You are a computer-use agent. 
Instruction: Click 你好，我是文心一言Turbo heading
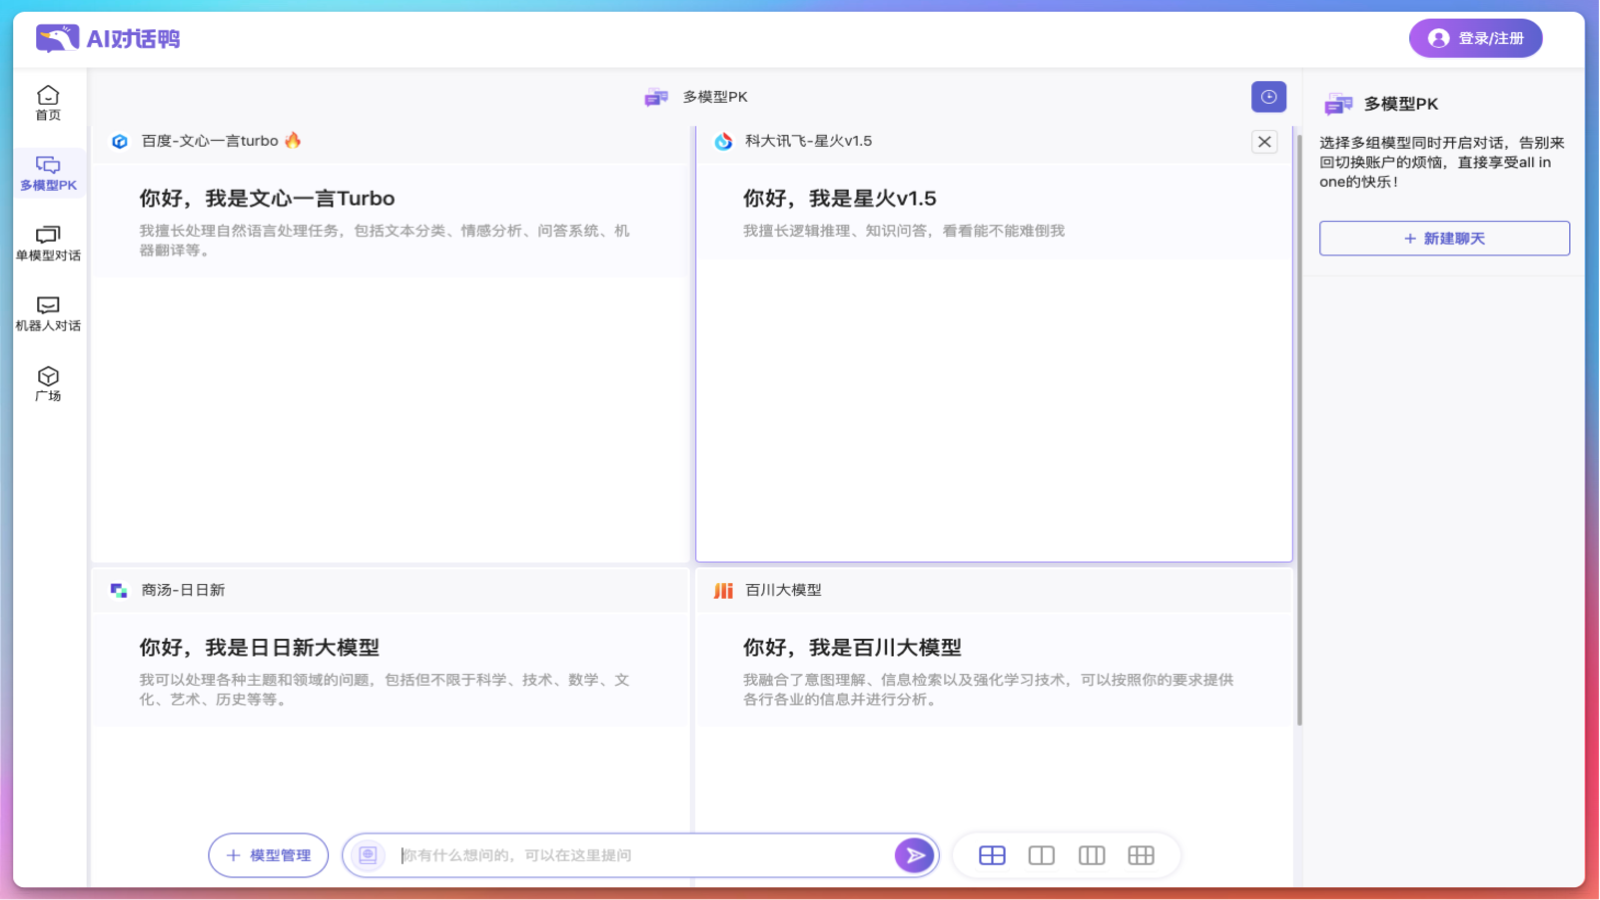267,198
